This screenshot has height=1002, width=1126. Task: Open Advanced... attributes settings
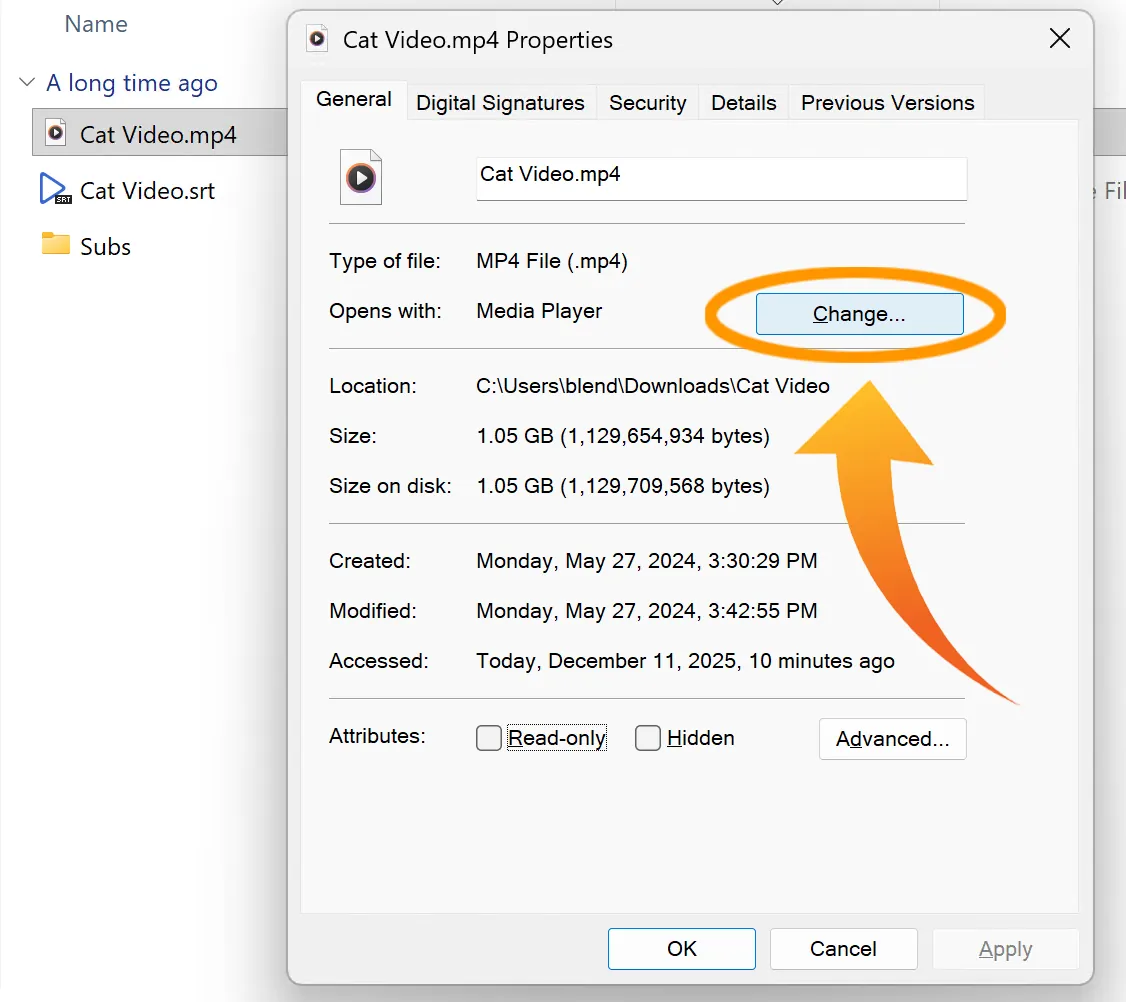pos(892,739)
